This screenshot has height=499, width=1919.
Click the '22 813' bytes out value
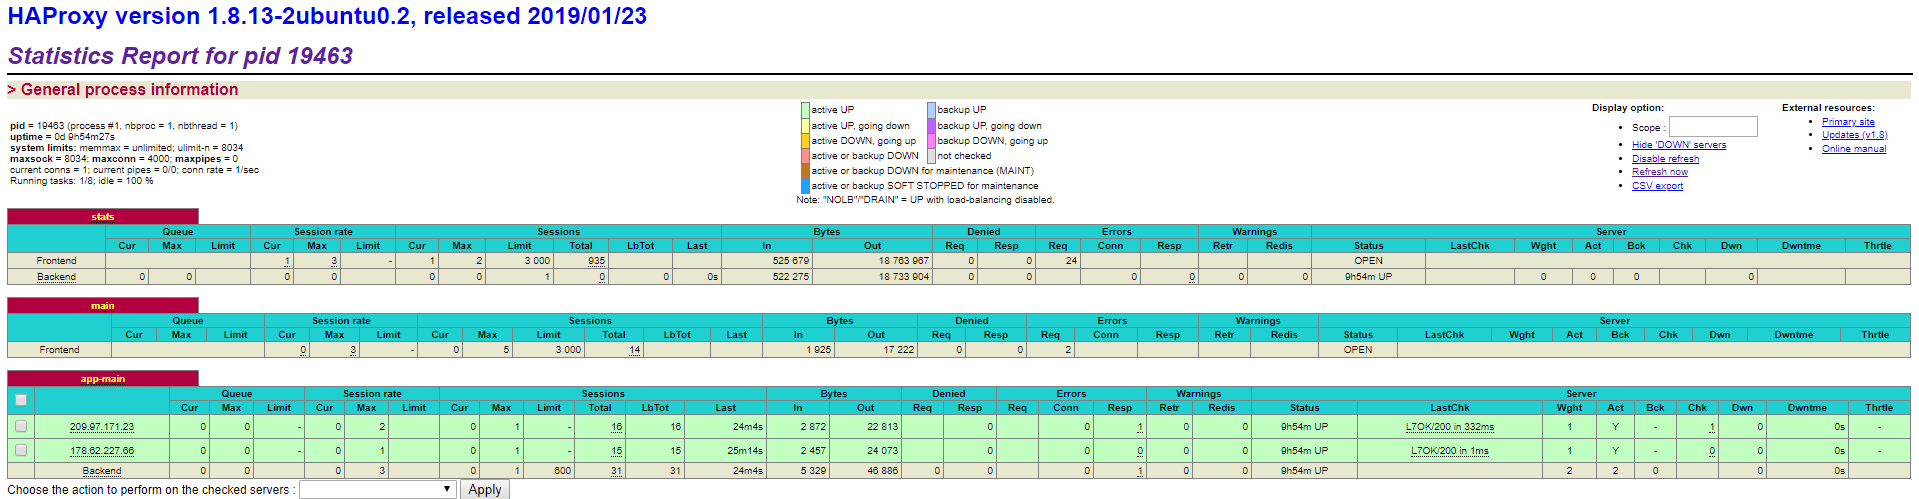(x=883, y=427)
